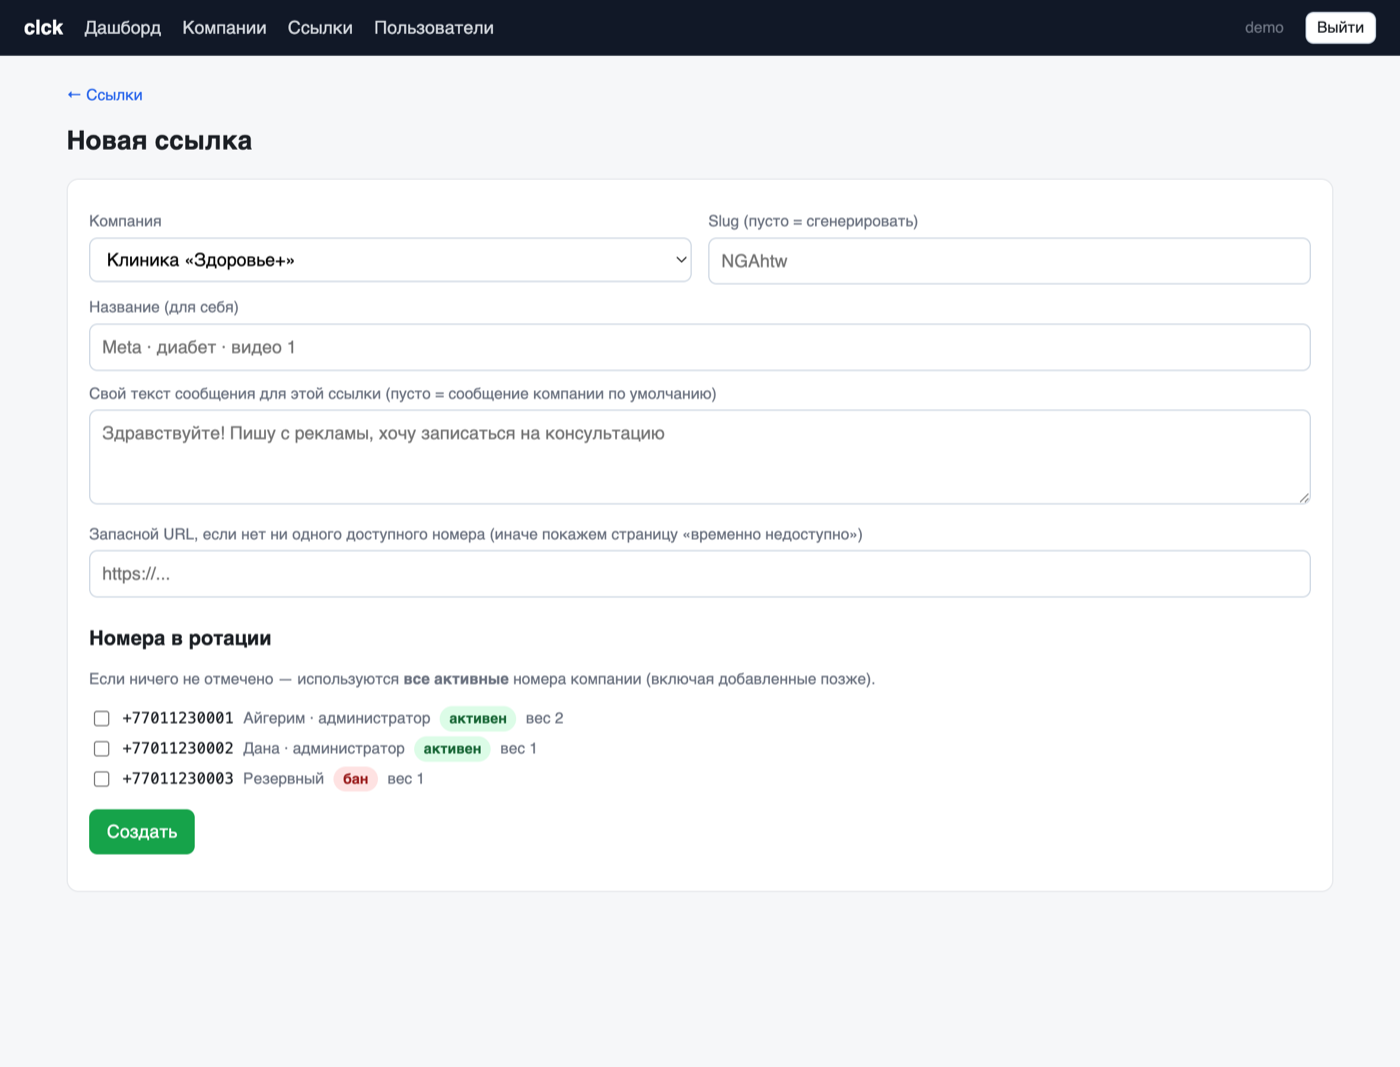Image resolution: width=1400 pixels, height=1067 pixels.
Task: Click the demo username label
Action: (1264, 28)
